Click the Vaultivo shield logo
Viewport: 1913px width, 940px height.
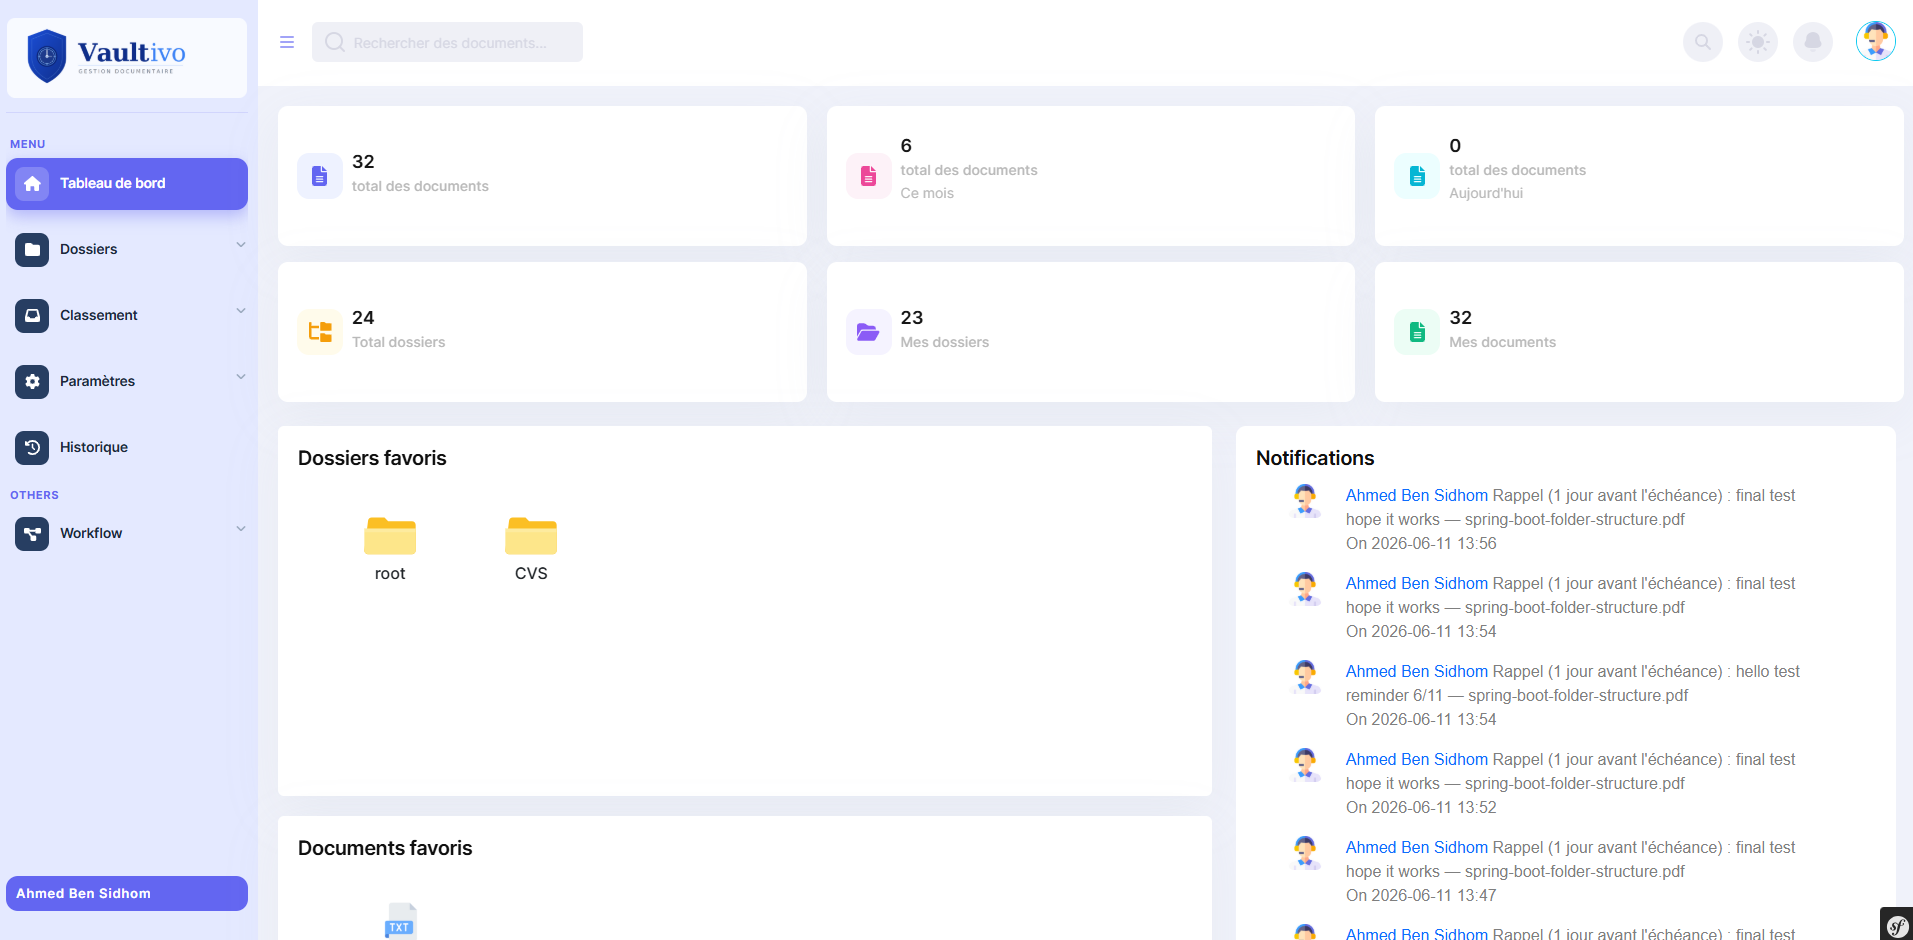click(46, 55)
